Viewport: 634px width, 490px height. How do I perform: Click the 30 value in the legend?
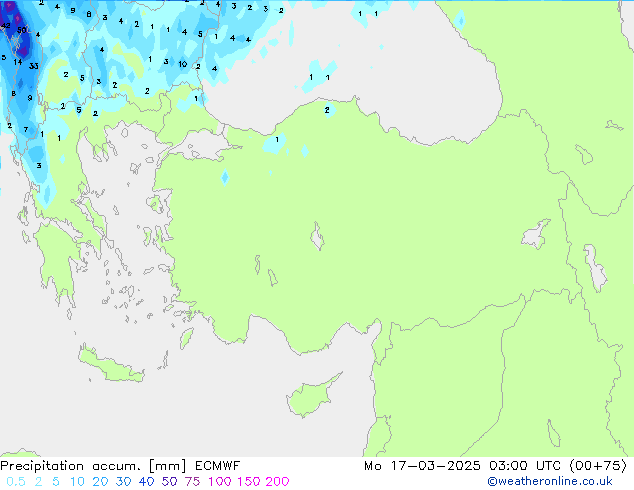pos(123,482)
